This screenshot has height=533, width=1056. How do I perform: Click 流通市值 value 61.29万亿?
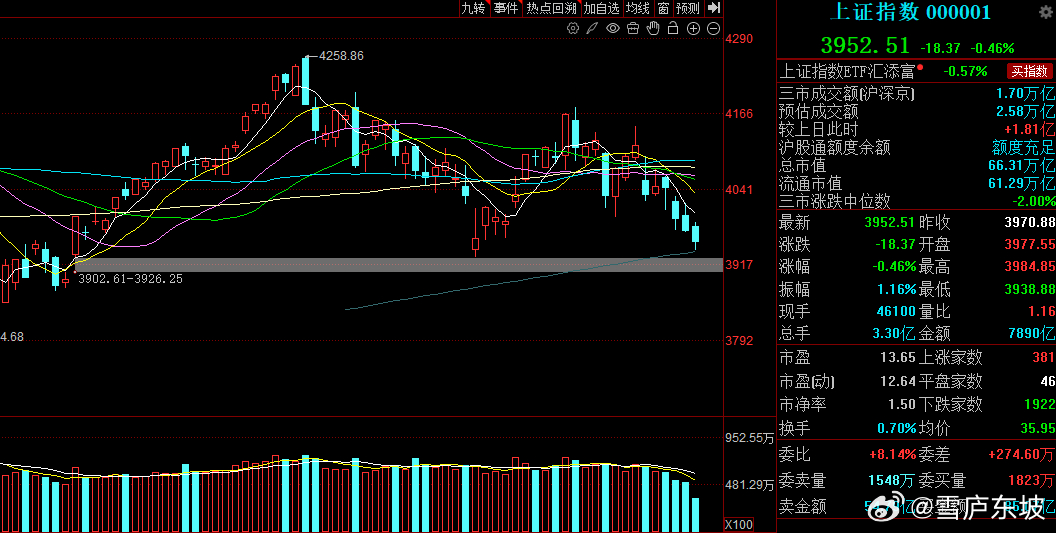(1022, 183)
